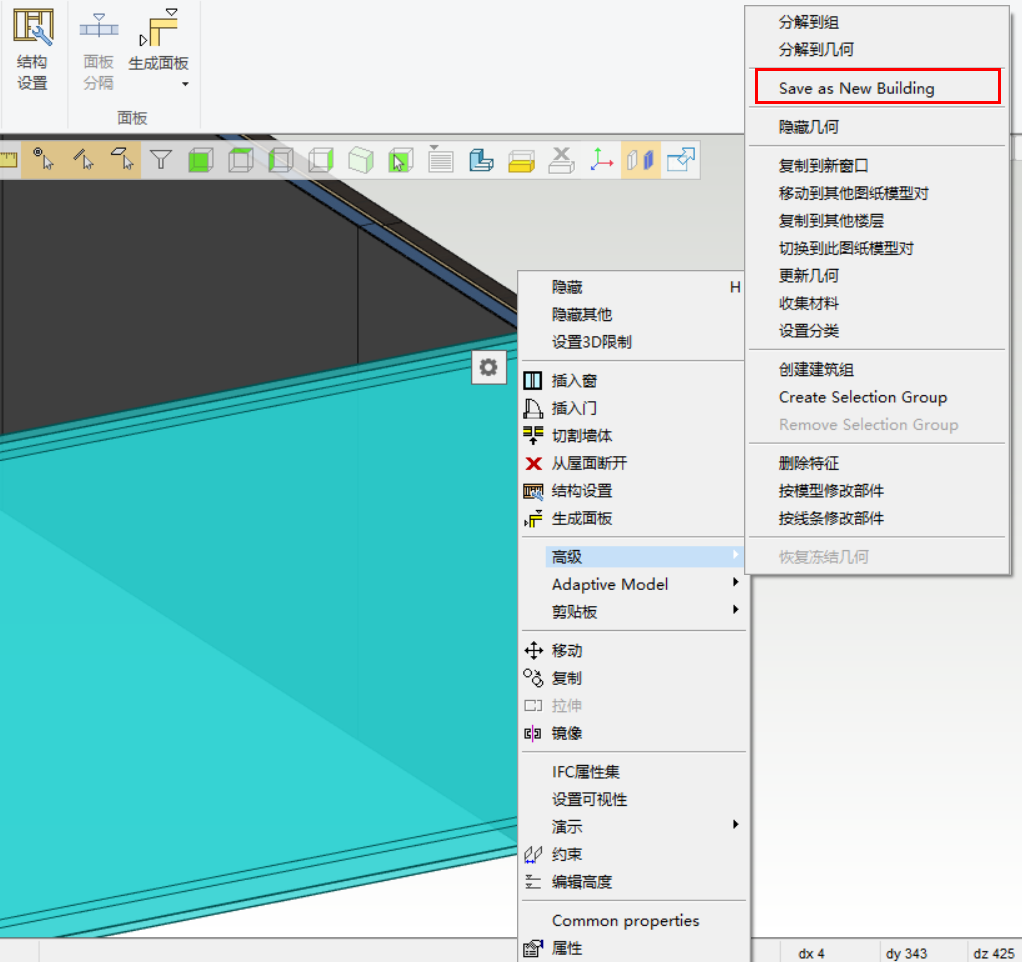The height and width of the screenshot is (962, 1022).
Task: Click the yellow layer box icon
Action: [x=521, y=161]
